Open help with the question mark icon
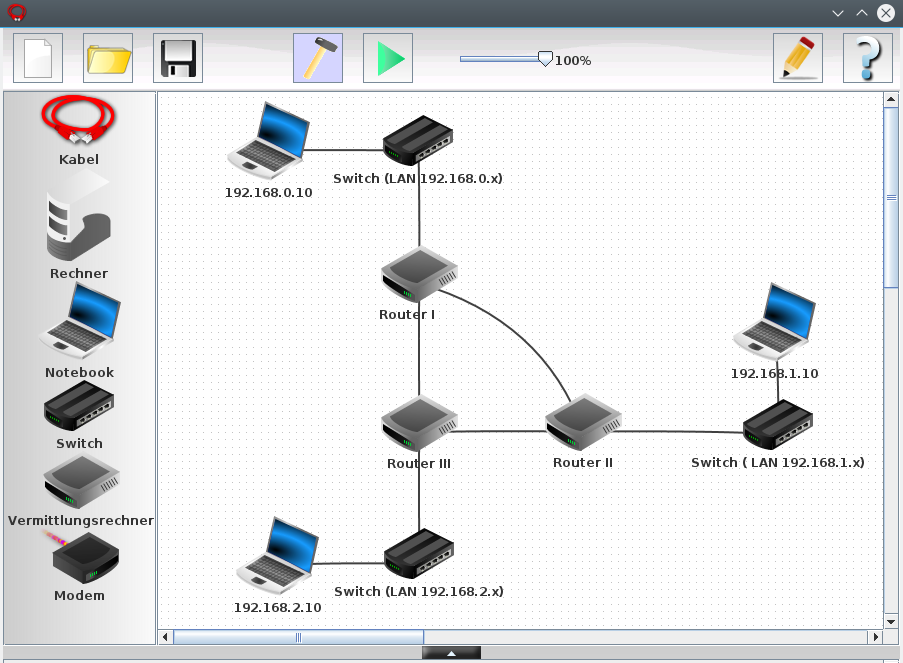This screenshot has width=903, height=663. 868,58
